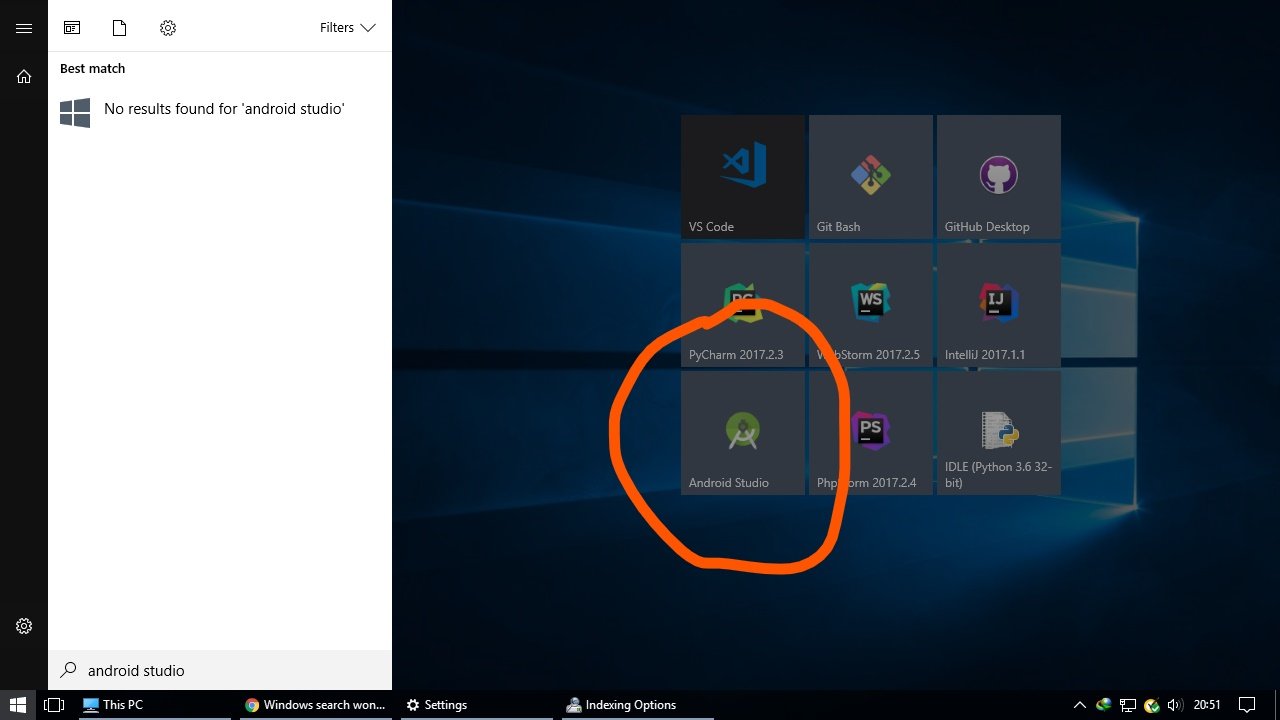The width and height of the screenshot is (1280, 720).
Task: Open IDLE Python 3.6 tile
Action: pyautogui.click(x=998, y=432)
